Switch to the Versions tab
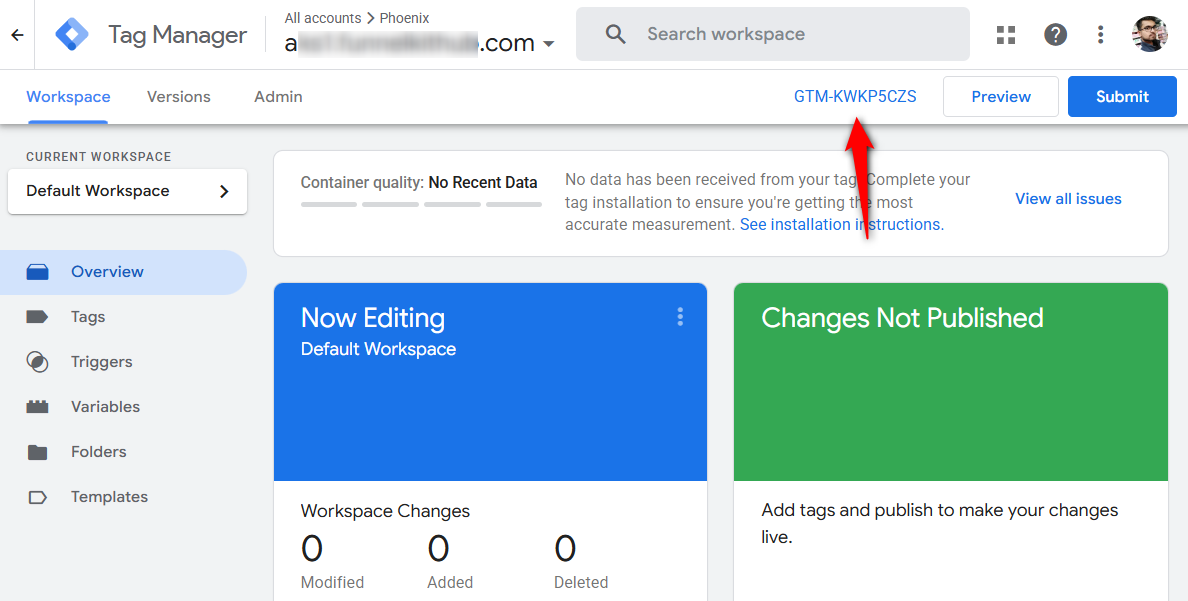This screenshot has height=601, width=1188. coord(179,97)
